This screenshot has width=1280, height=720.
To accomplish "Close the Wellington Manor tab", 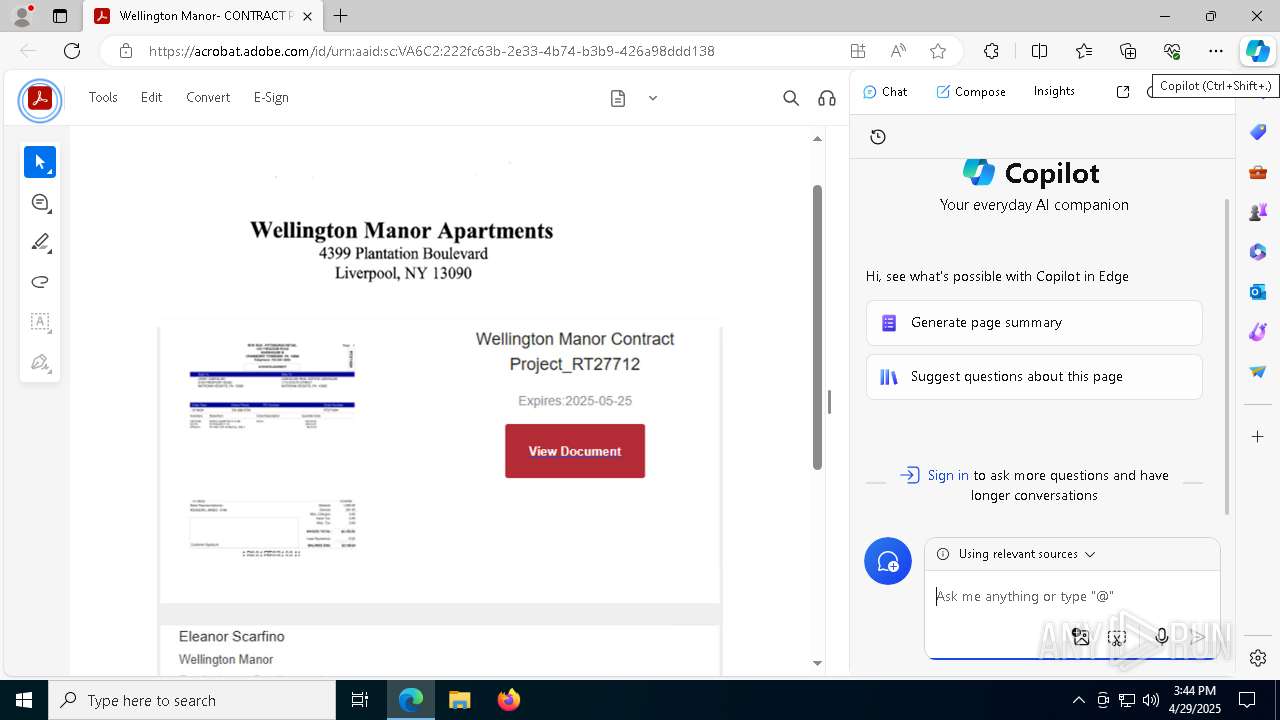I will click(x=307, y=16).
